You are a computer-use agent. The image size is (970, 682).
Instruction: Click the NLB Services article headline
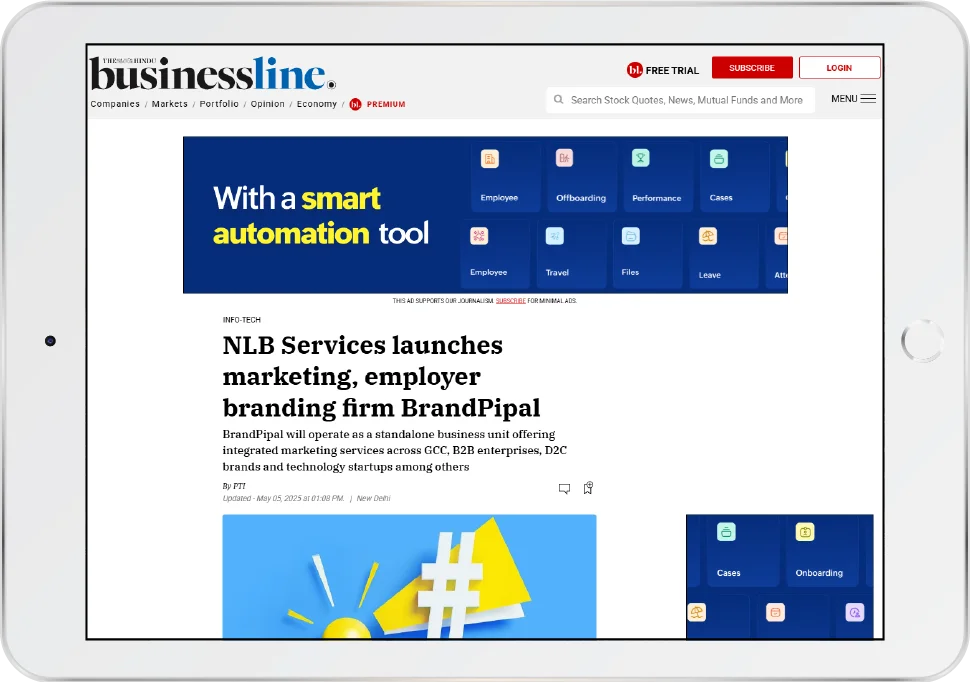coord(381,376)
